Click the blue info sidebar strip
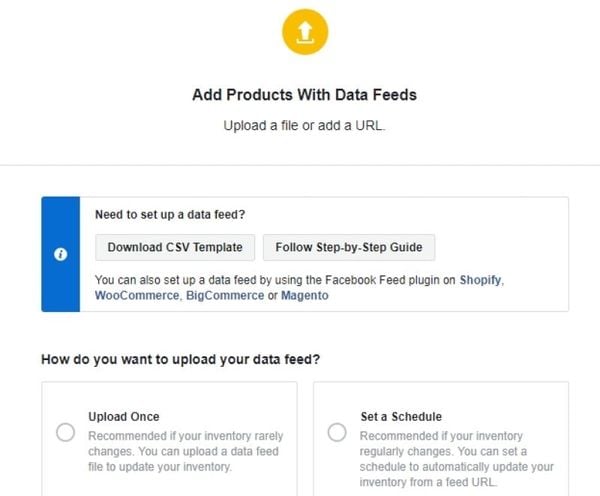 [60, 254]
